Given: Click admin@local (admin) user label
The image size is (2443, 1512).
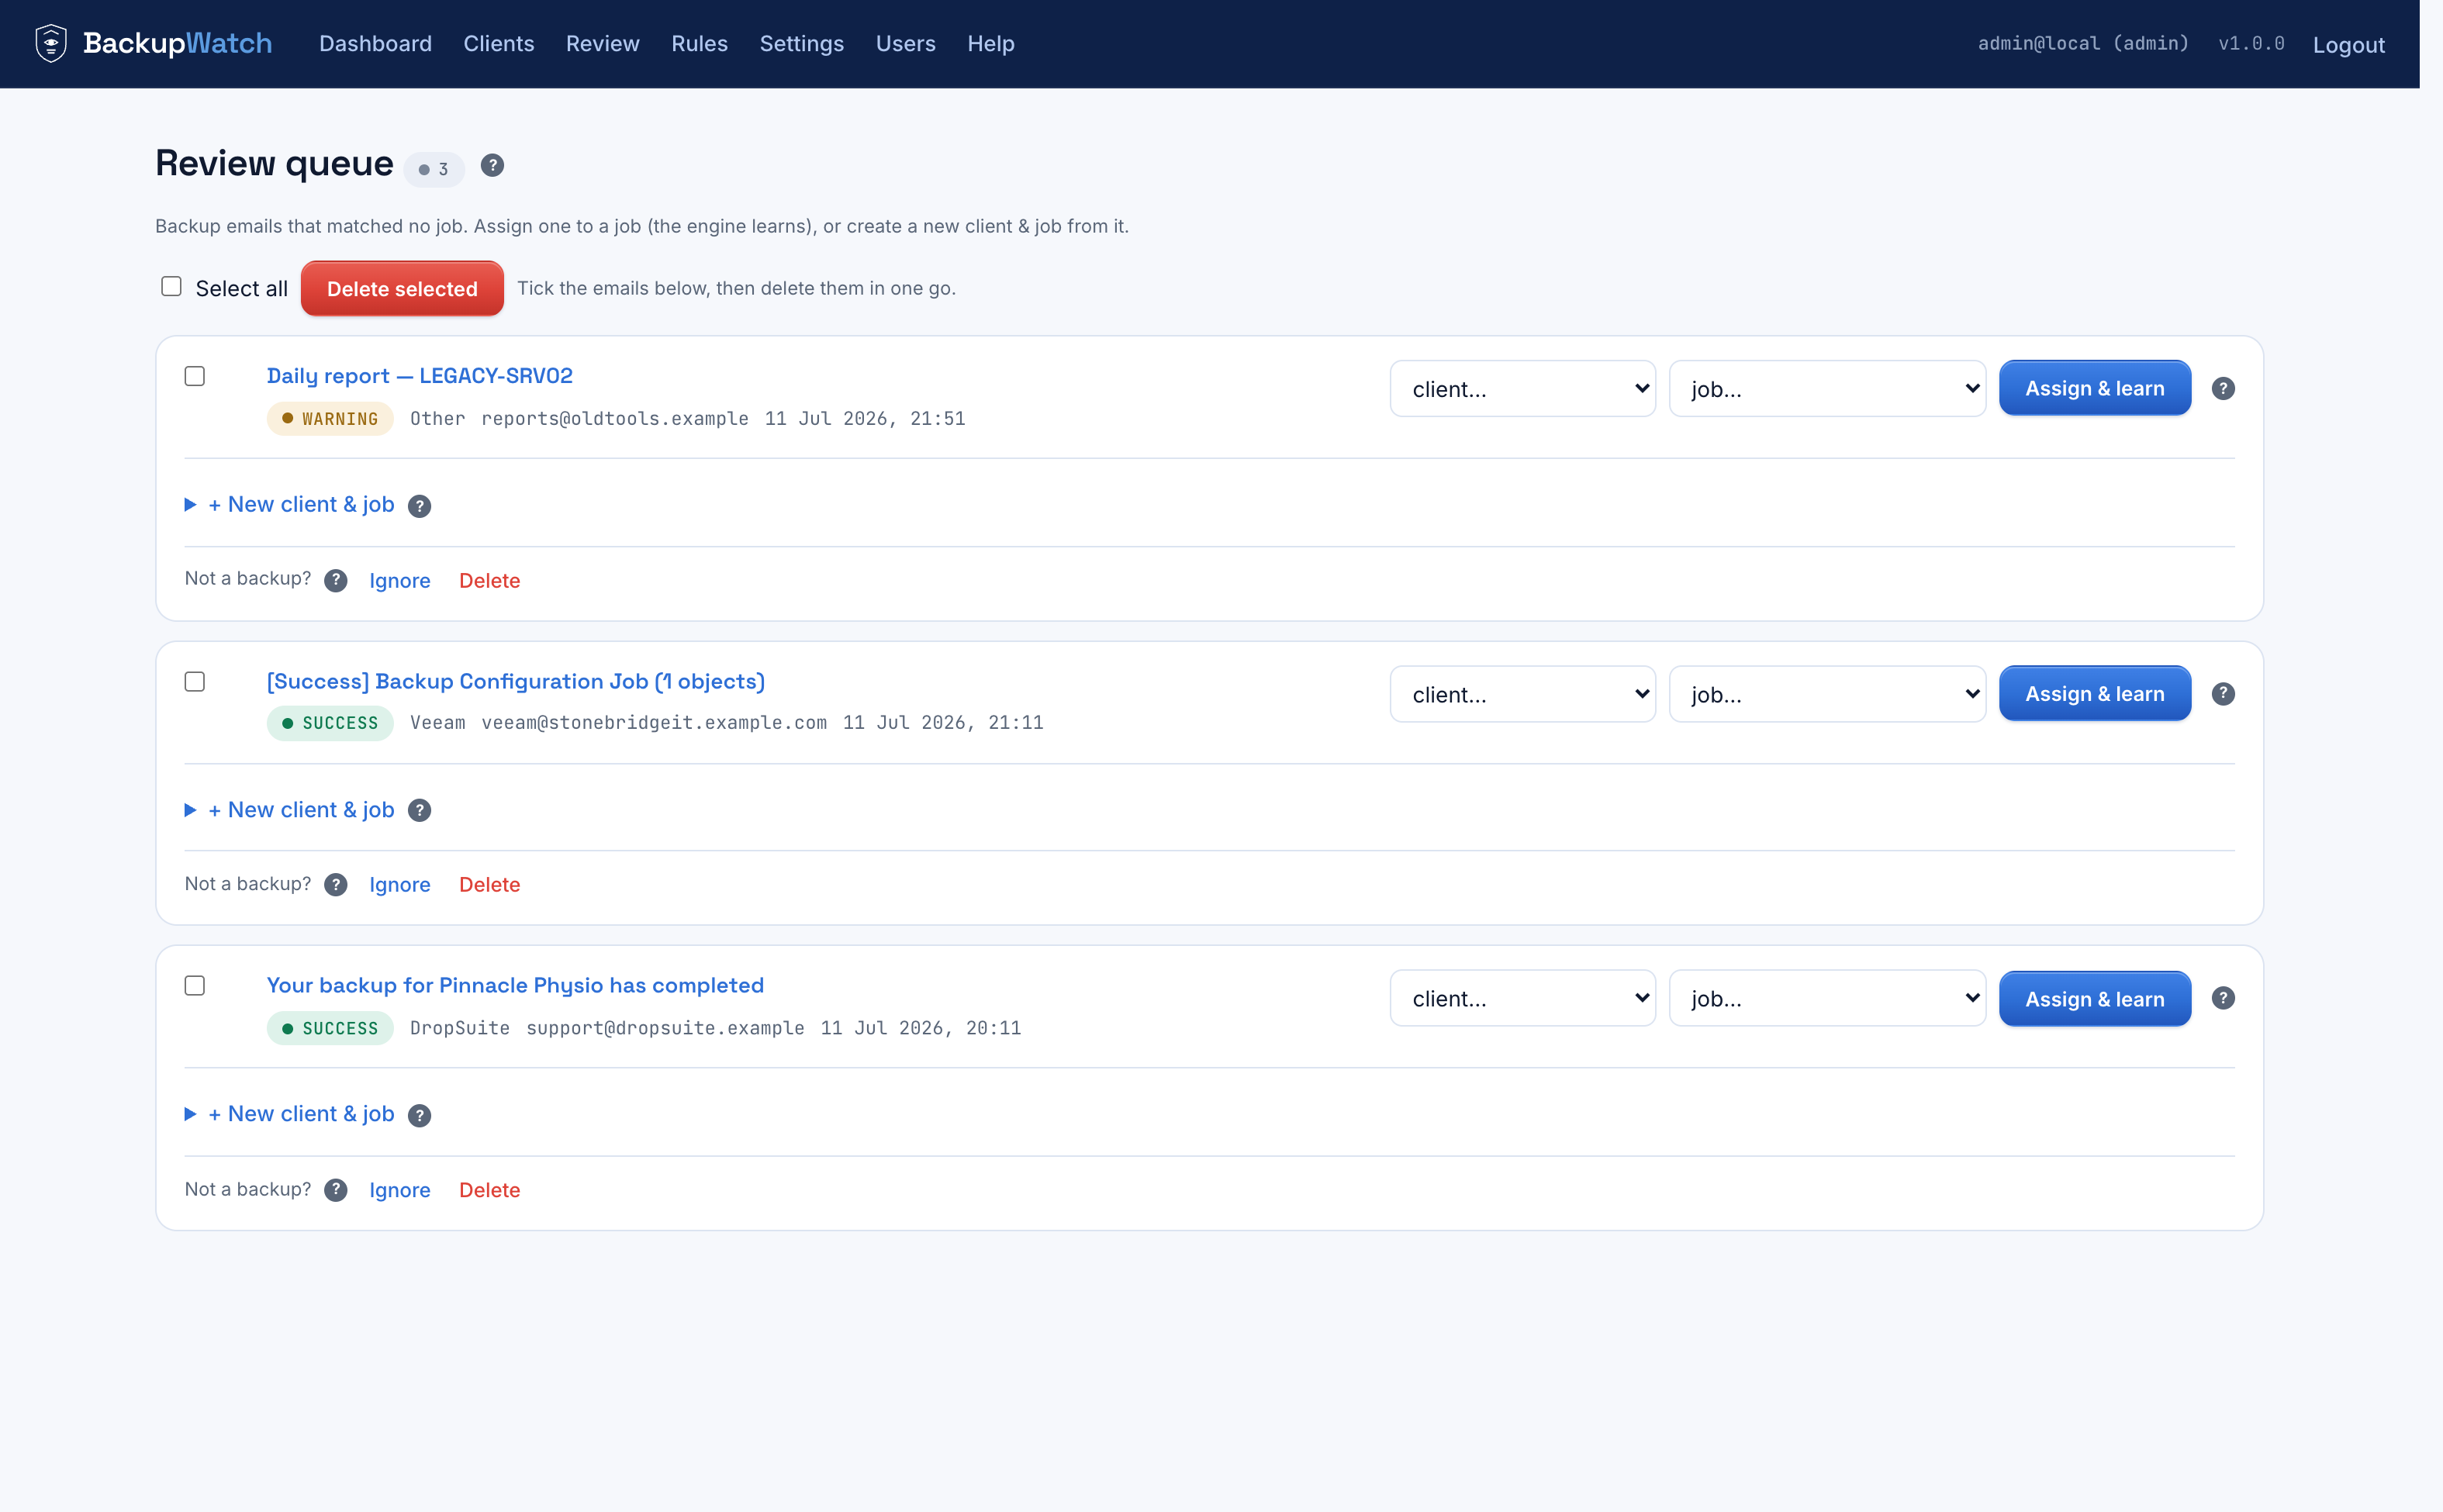Looking at the screenshot, I should pyautogui.click(x=2083, y=43).
